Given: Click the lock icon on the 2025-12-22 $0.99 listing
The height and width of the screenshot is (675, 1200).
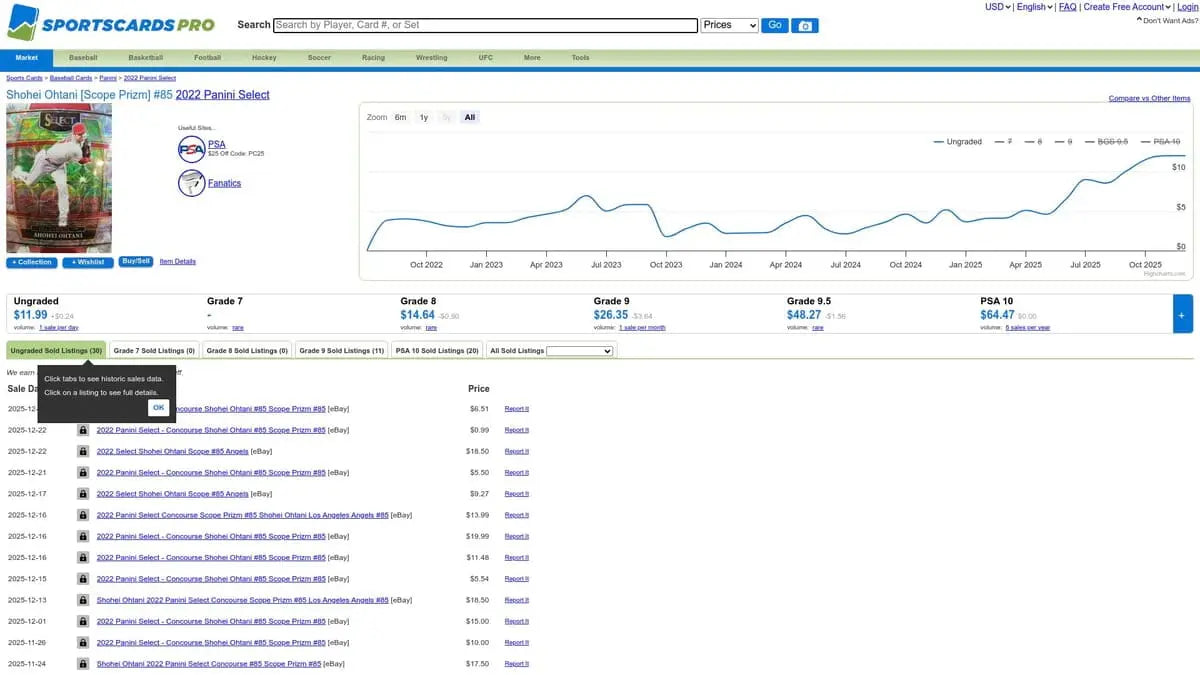Looking at the screenshot, I should (83, 430).
